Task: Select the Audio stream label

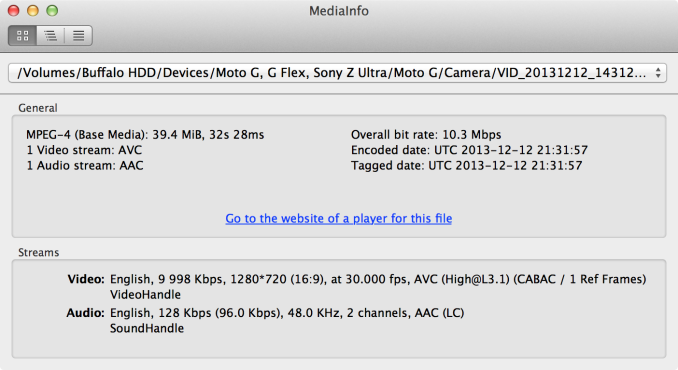Action: pyautogui.click(x=86, y=313)
